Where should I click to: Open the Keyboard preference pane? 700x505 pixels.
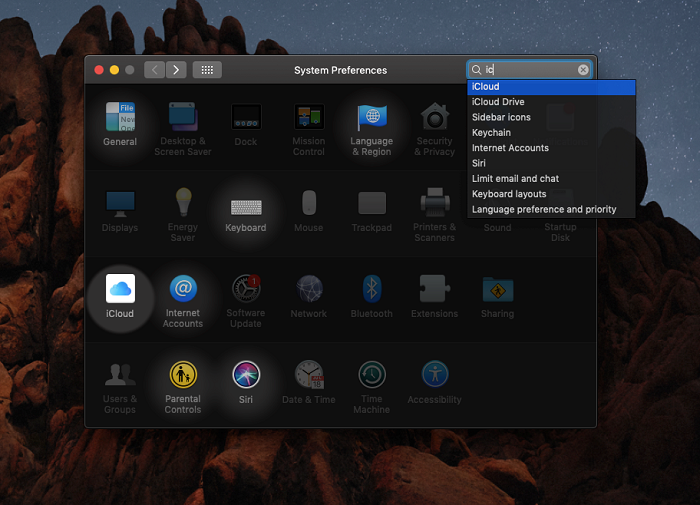246,206
